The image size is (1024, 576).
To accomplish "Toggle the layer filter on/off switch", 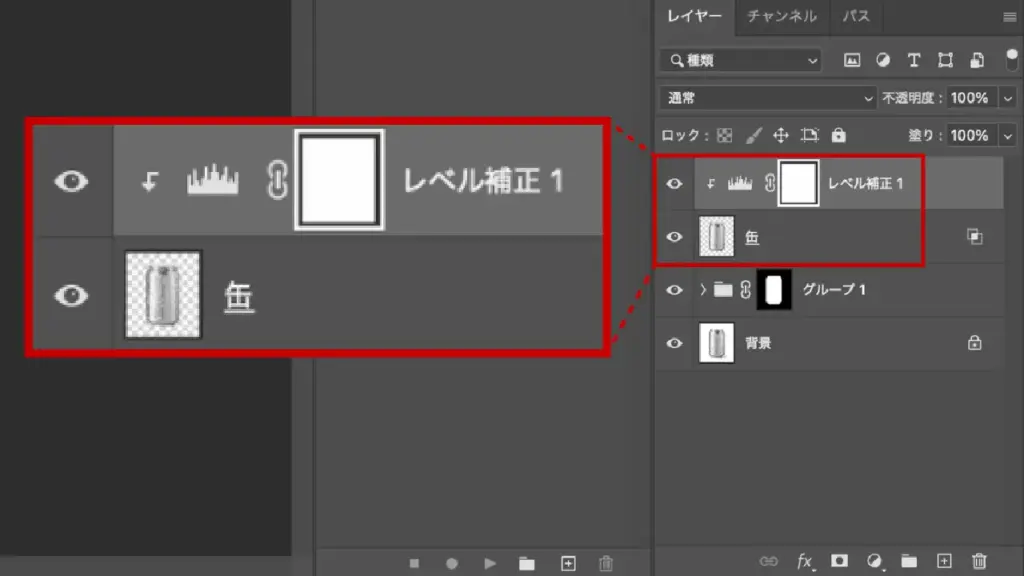I will (x=1009, y=60).
